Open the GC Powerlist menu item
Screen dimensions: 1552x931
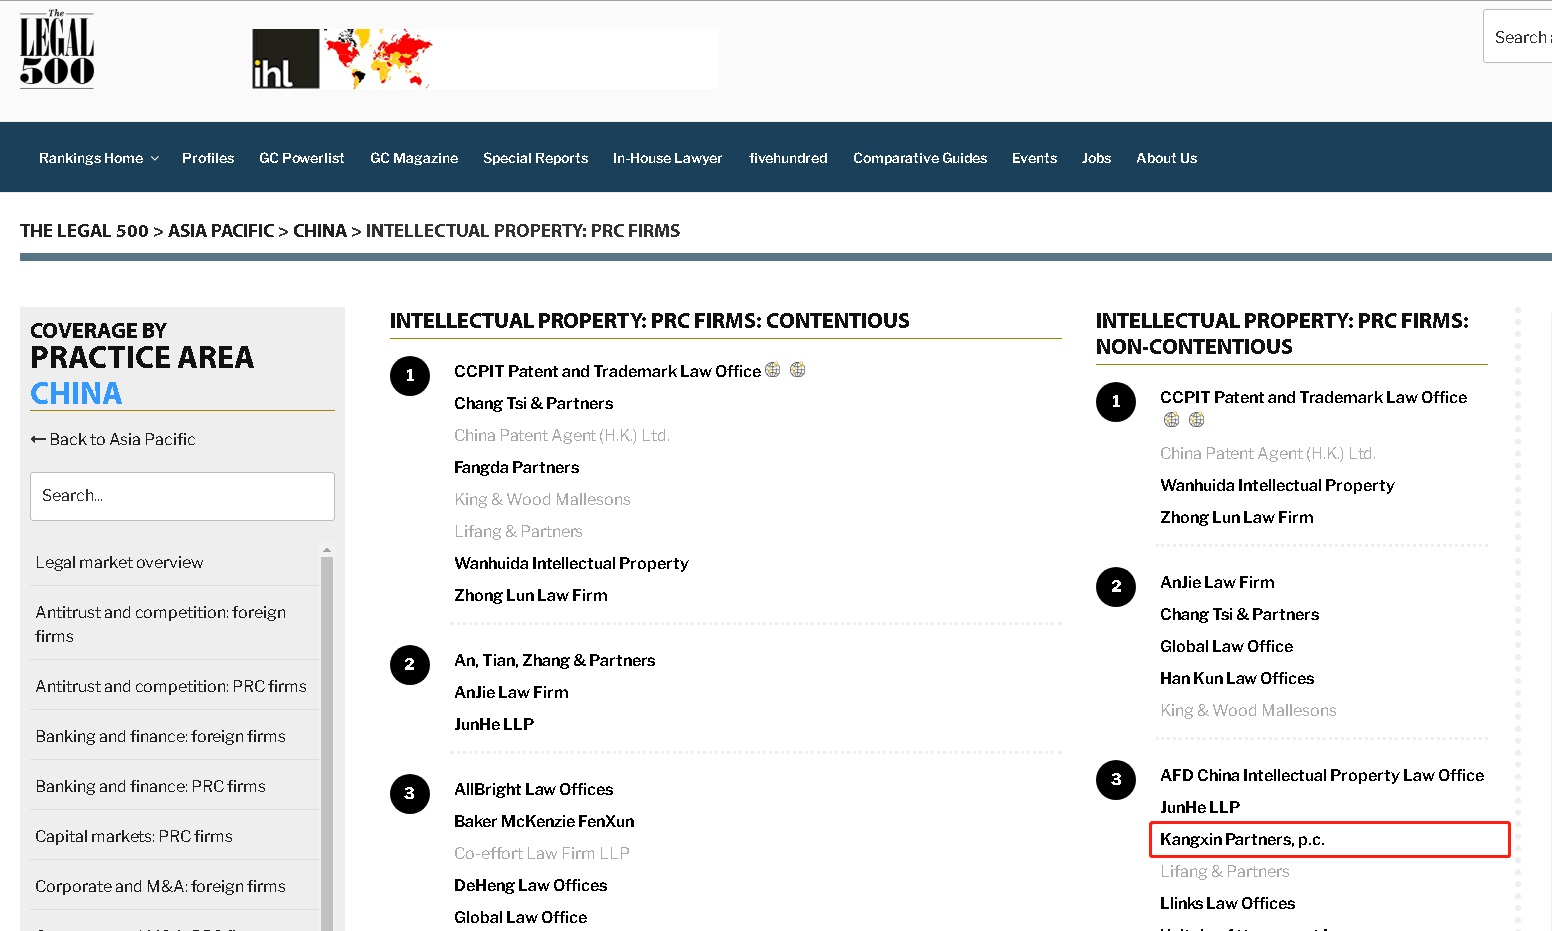(x=302, y=158)
